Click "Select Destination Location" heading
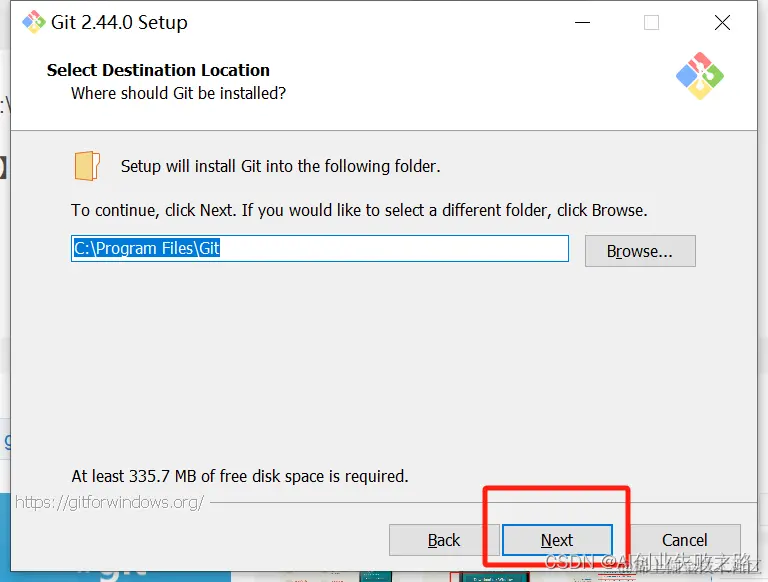Image resolution: width=768 pixels, height=582 pixels. coord(158,70)
